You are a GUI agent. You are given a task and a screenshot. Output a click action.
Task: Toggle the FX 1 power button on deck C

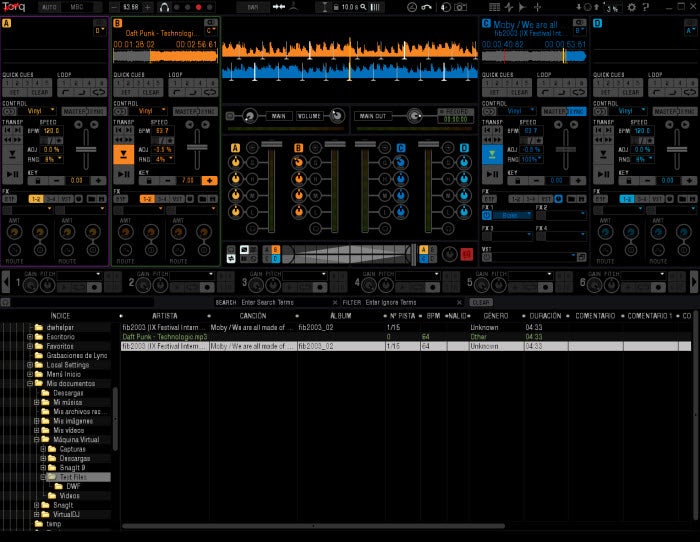click(487, 215)
